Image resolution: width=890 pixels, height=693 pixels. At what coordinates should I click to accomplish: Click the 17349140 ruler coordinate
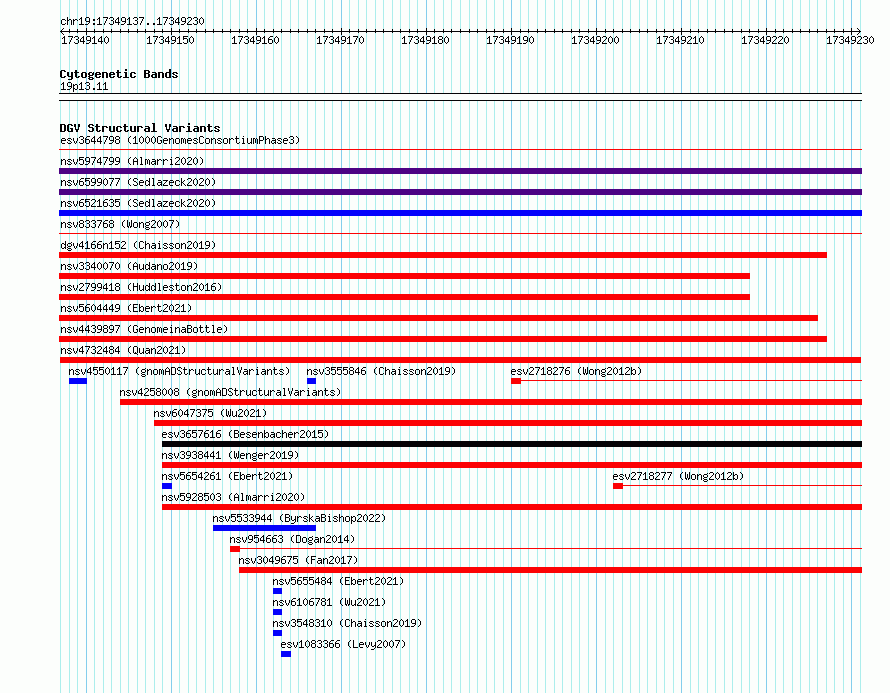pyautogui.click(x=85, y=40)
